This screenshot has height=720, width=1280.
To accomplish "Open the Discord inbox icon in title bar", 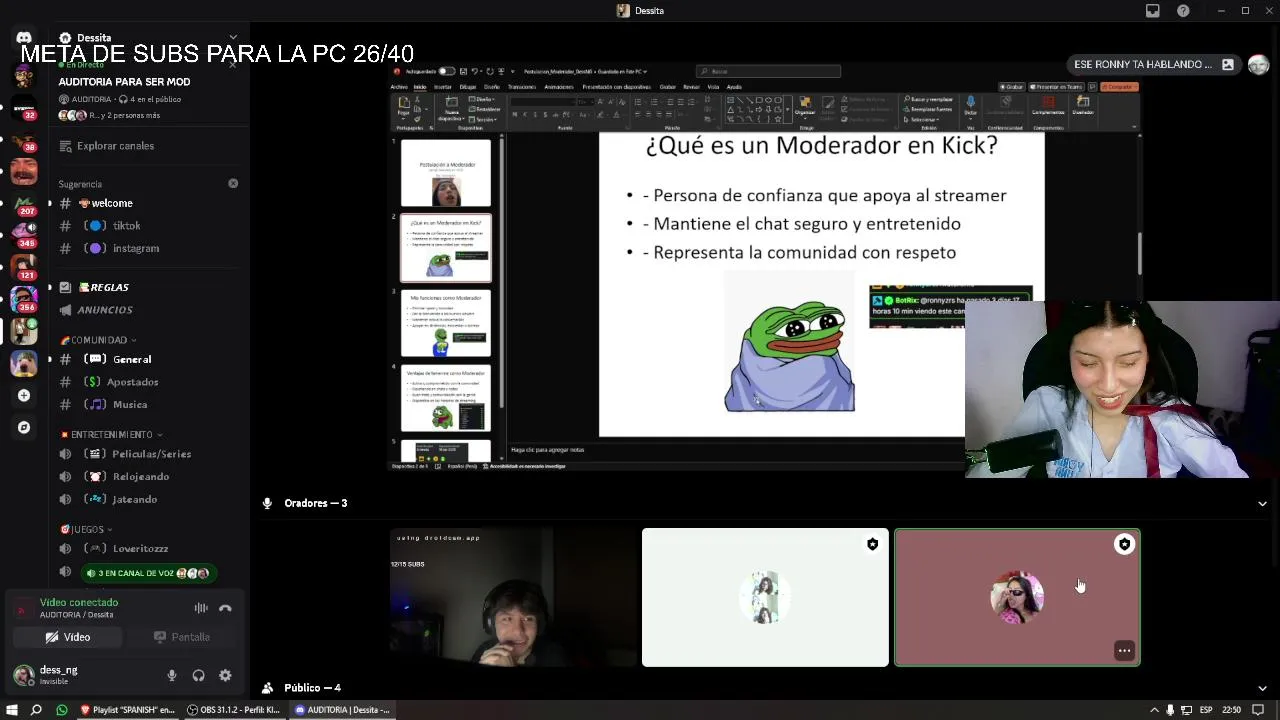I will tap(1153, 11).
